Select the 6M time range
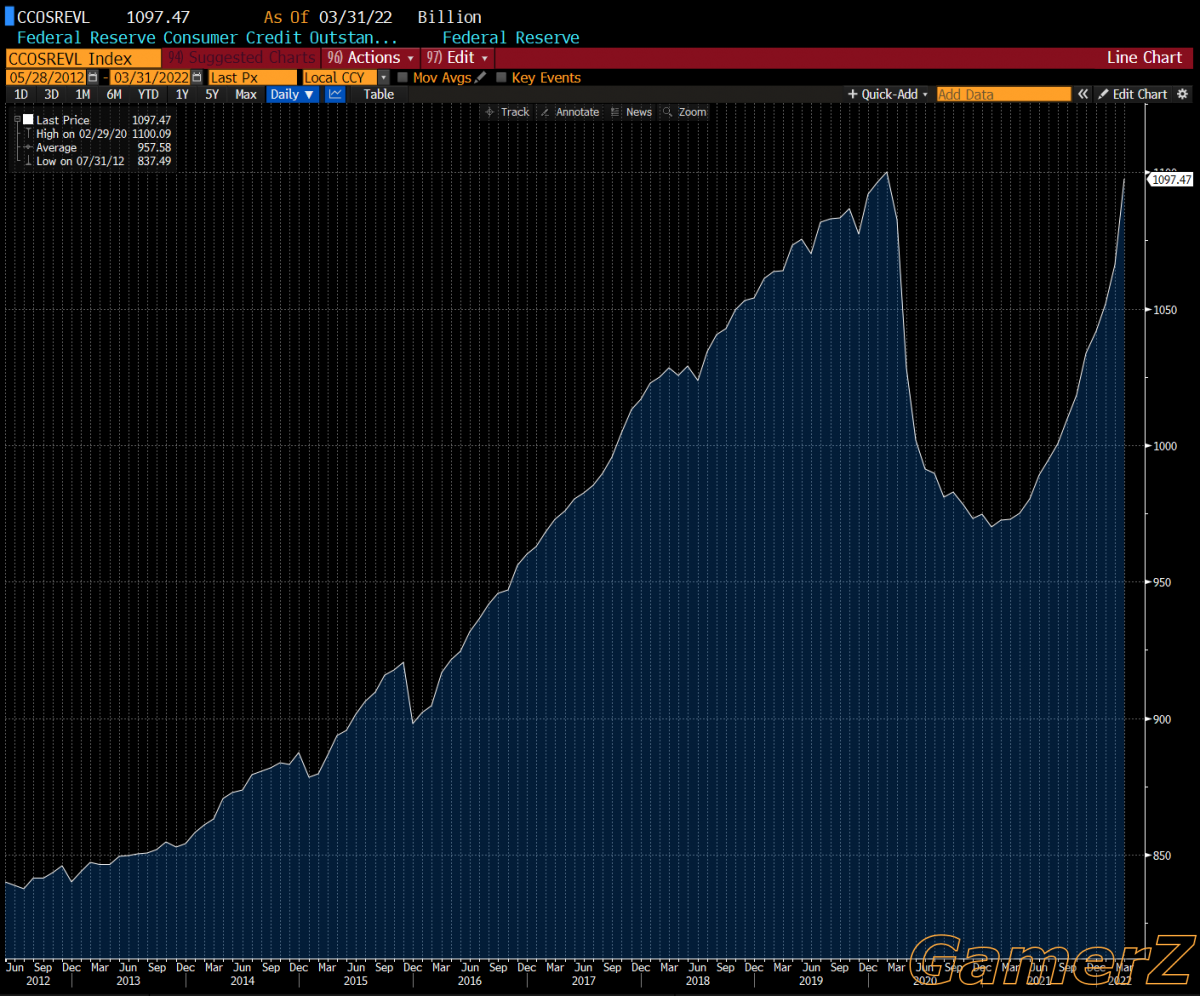 [x=114, y=94]
